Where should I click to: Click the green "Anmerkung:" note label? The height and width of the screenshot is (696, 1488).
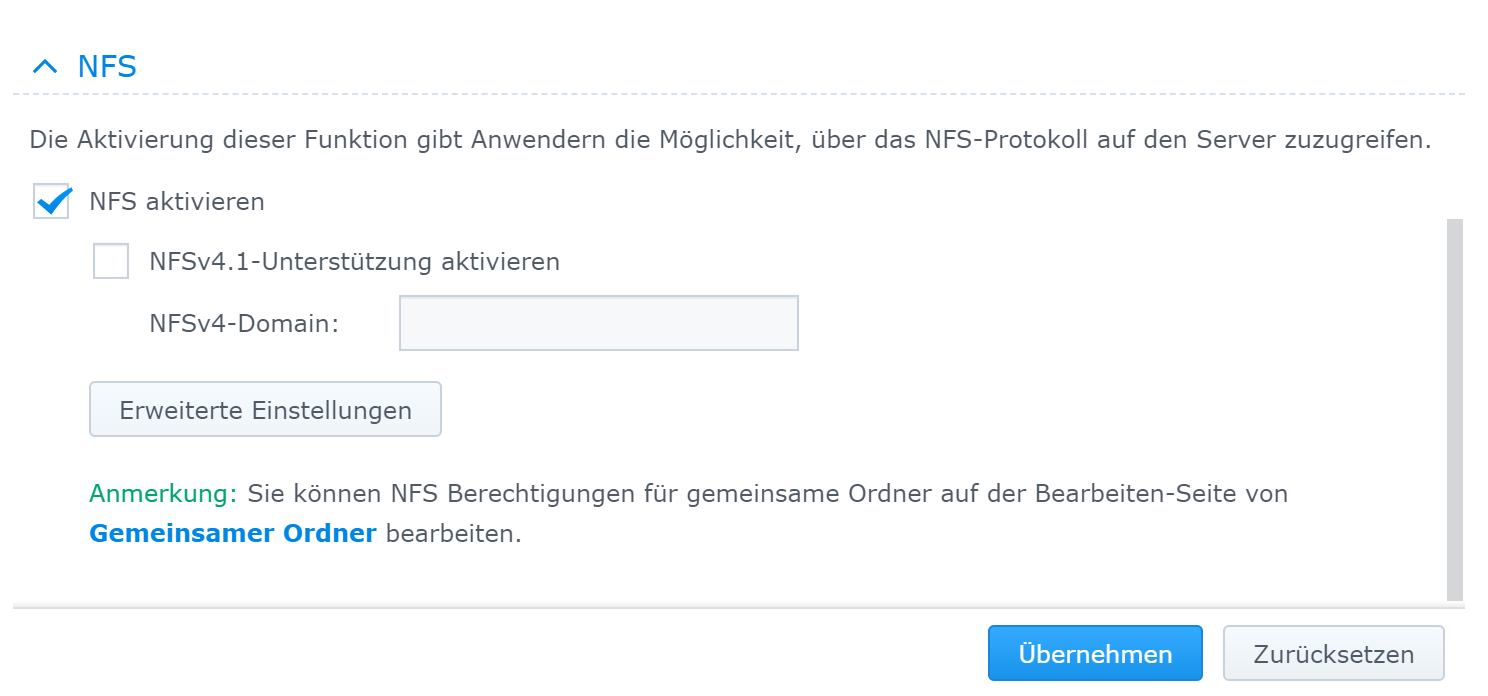[163, 493]
